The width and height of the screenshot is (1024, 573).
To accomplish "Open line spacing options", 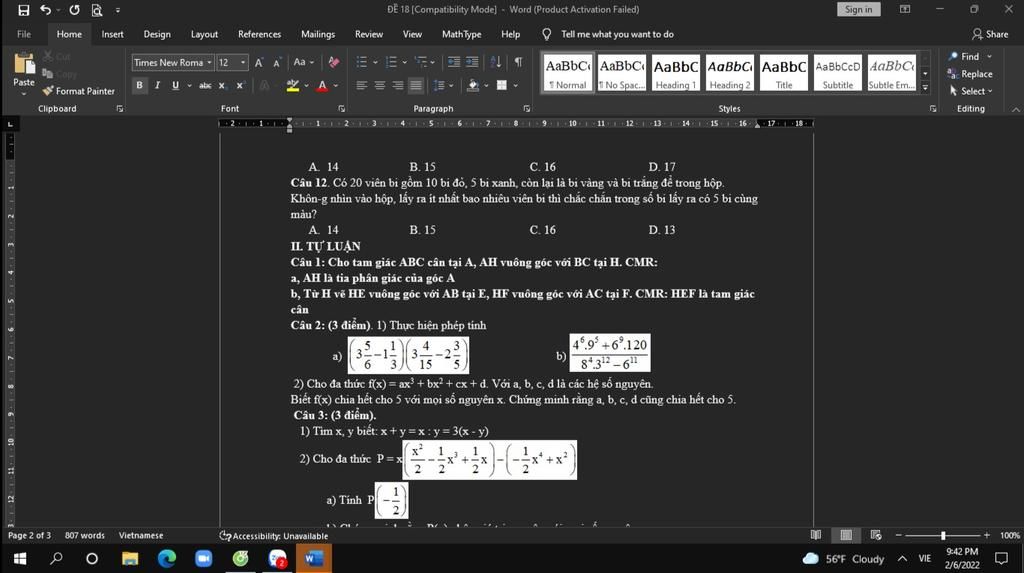I will 442,86.
